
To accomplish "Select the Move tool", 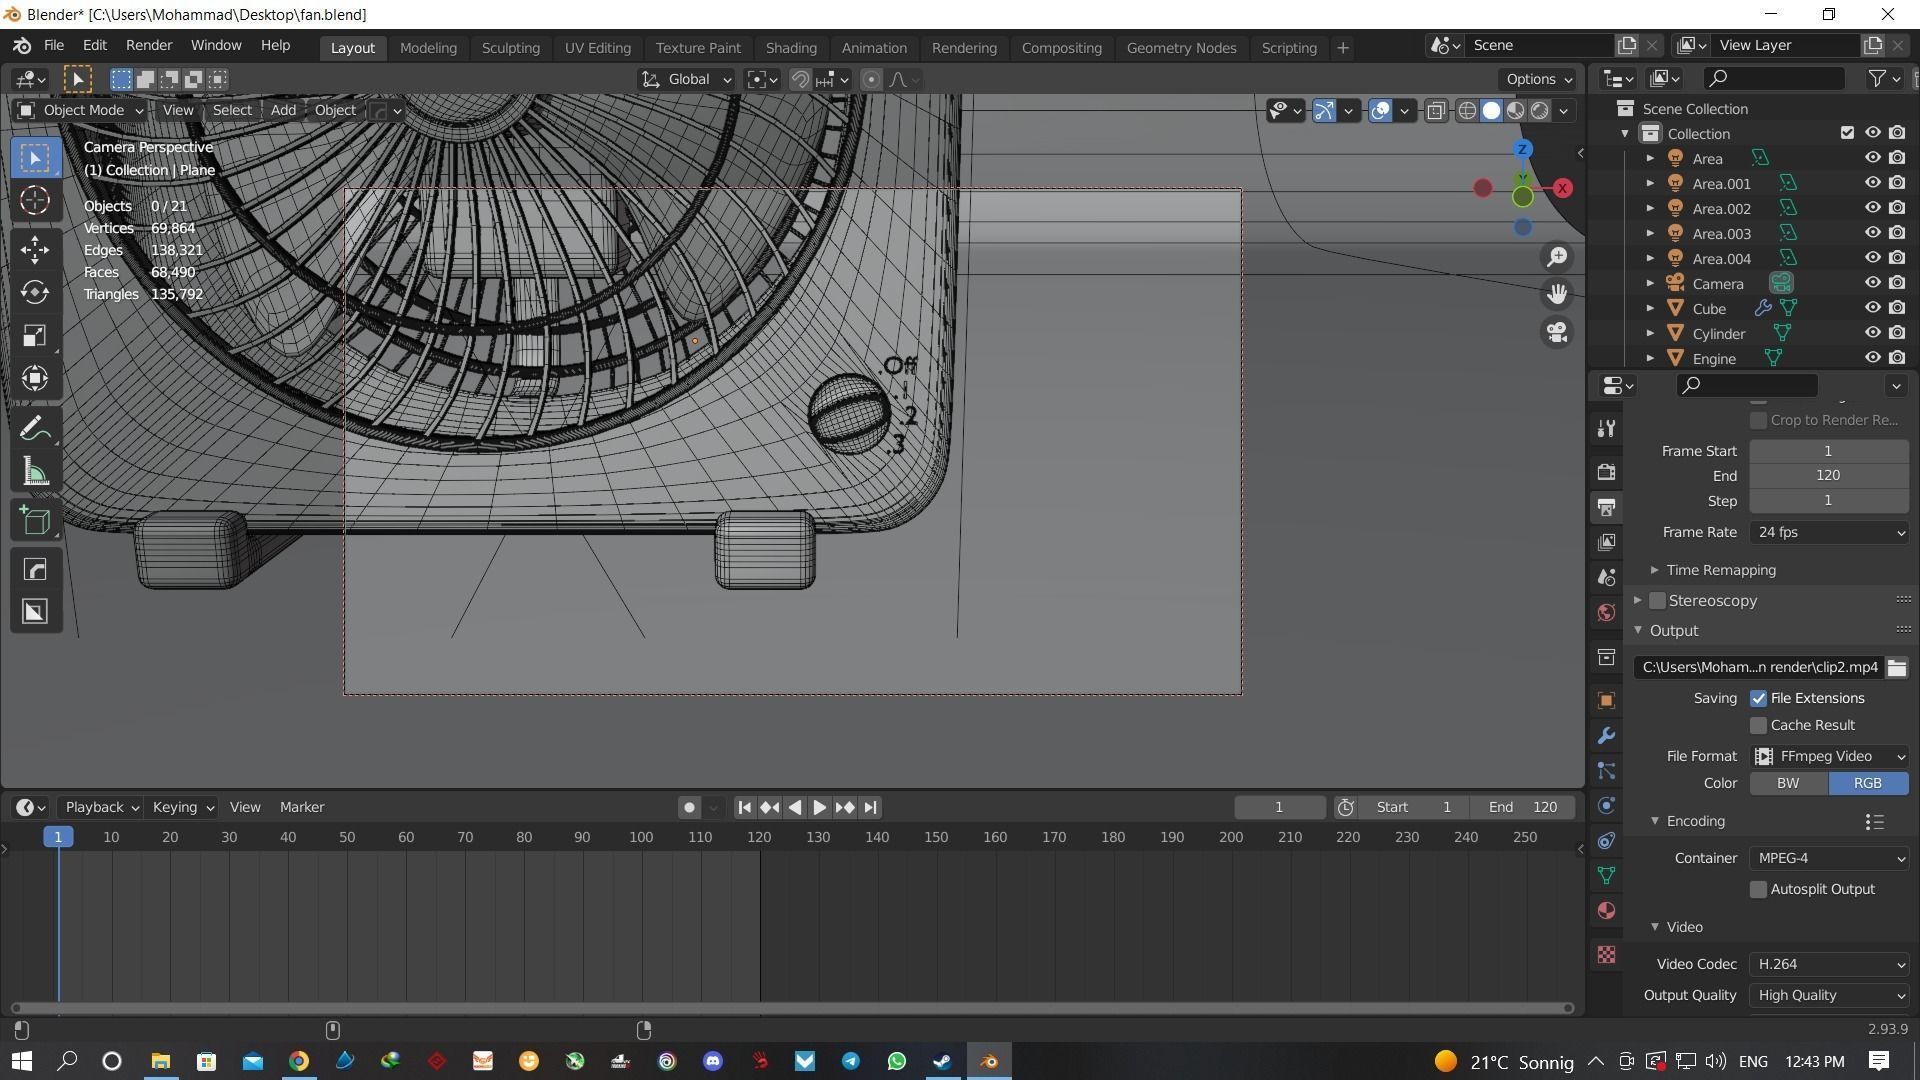I will pyautogui.click(x=35, y=249).
